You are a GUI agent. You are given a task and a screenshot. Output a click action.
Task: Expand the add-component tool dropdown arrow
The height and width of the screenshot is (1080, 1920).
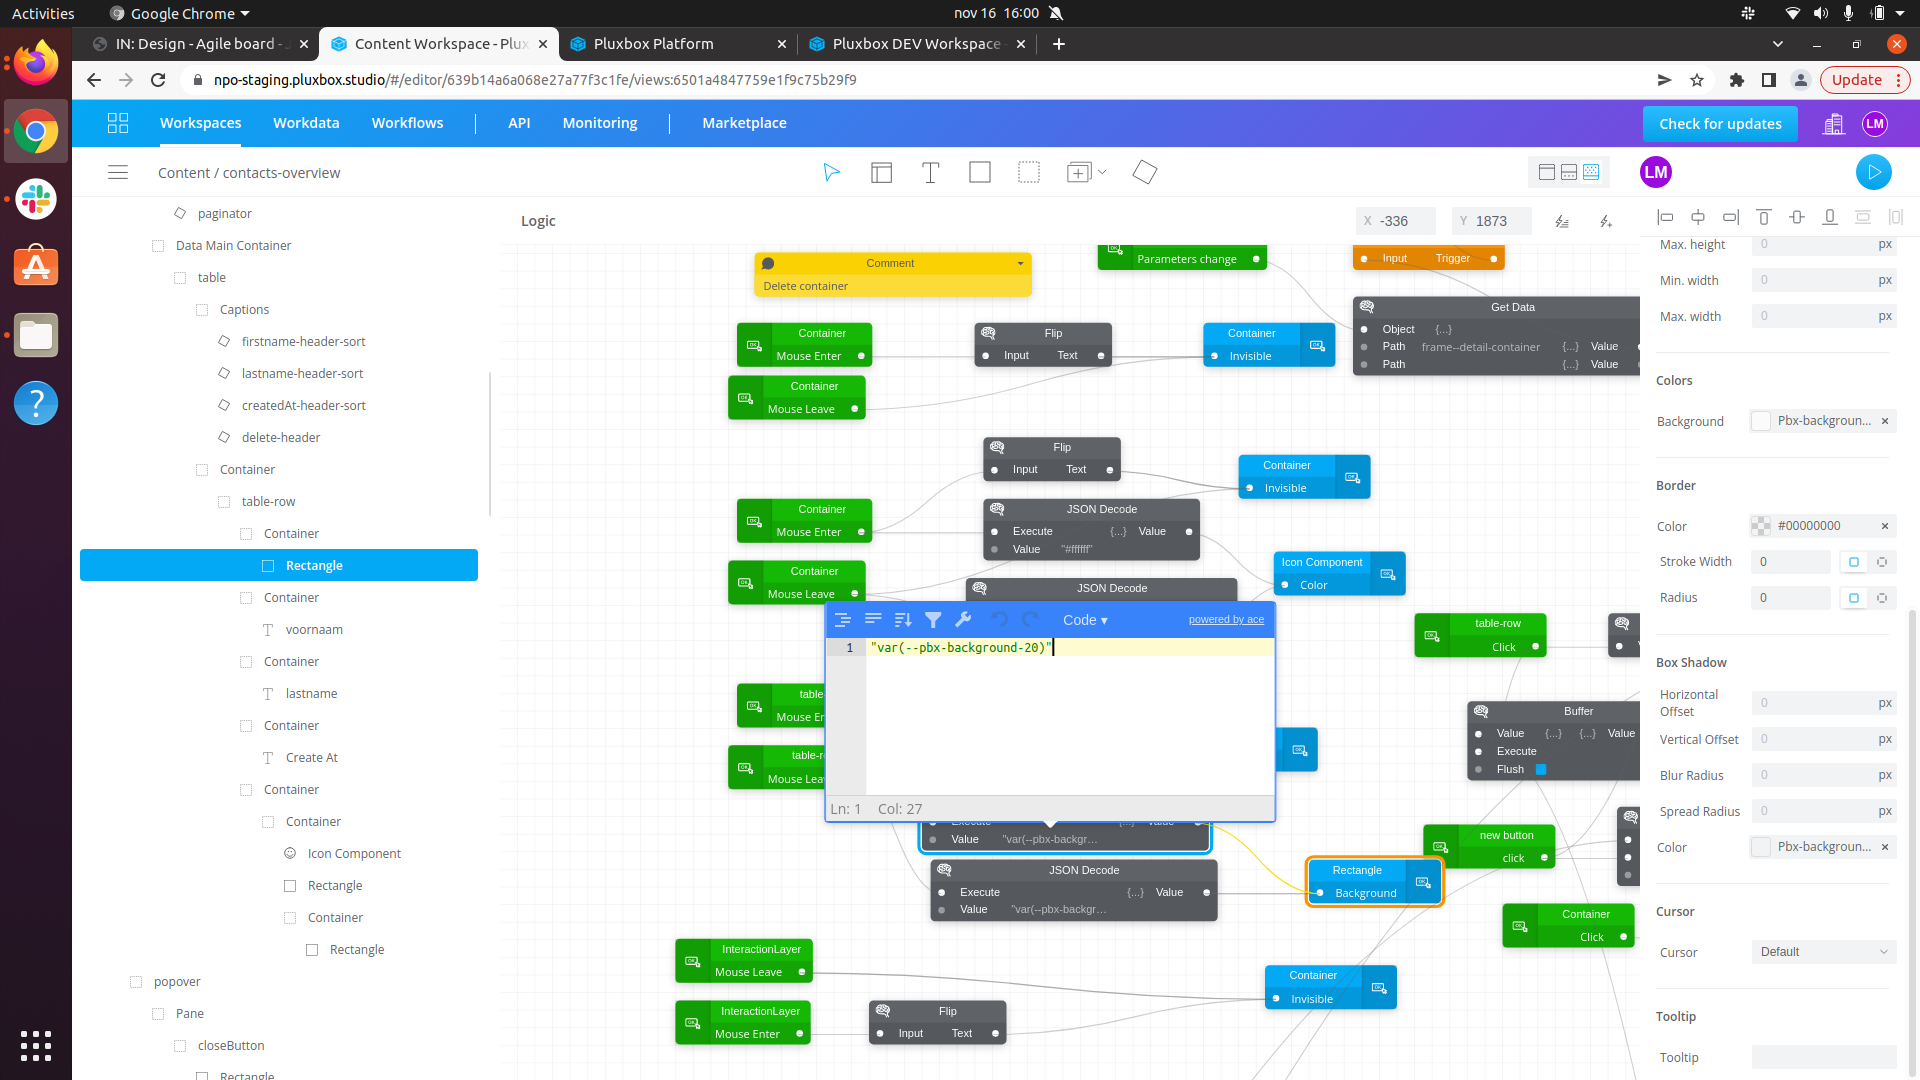click(x=1102, y=172)
